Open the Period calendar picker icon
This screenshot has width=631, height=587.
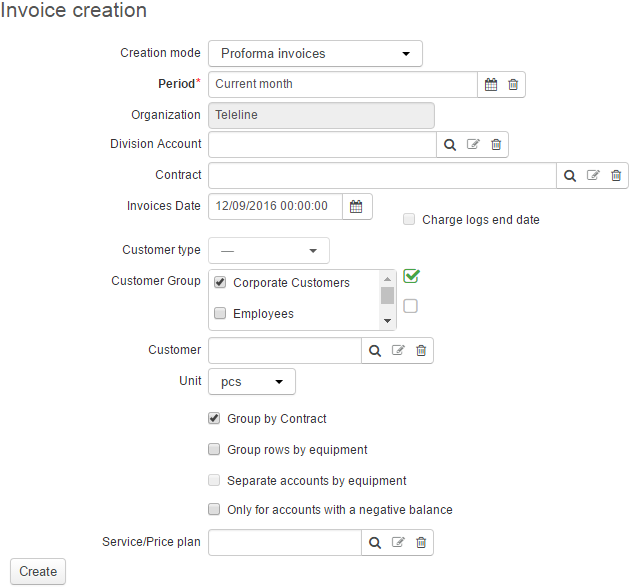click(x=491, y=84)
